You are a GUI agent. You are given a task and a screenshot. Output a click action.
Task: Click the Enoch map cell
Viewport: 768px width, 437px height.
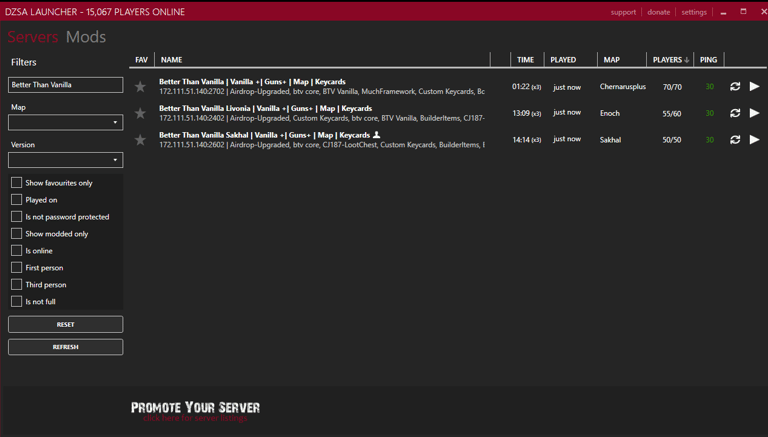[x=610, y=113]
